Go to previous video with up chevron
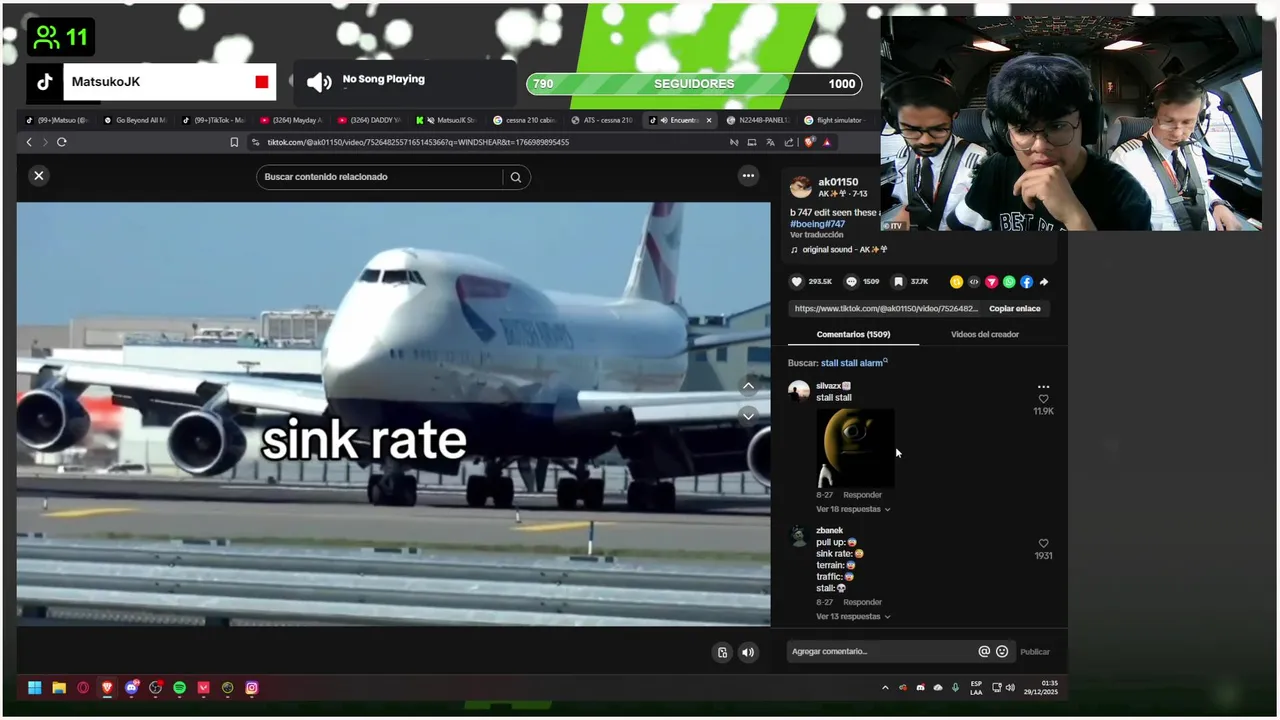The width and height of the screenshot is (1280, 720). coord(748,386)
